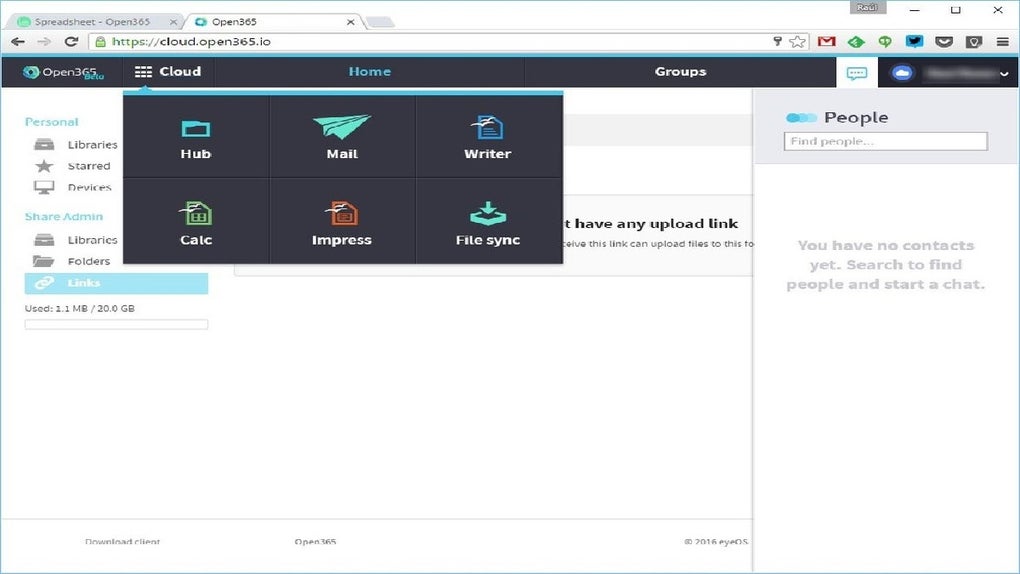The image size is (1020, 574).
Task: Click the user avatar cloud icon
Action: click(x=902, y=73)
